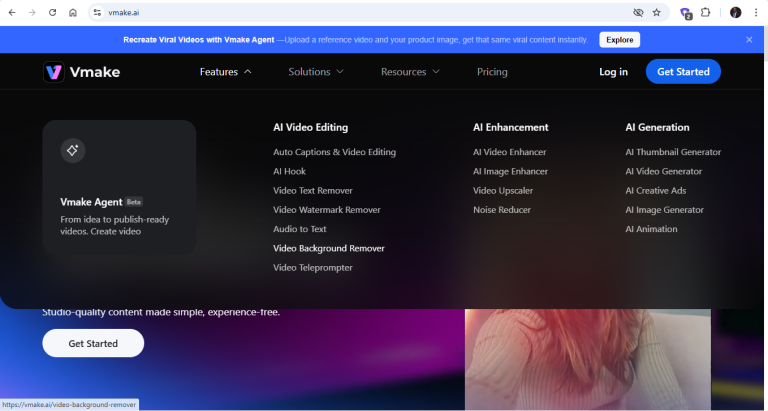The height and width of the screenshot is (411, 768).
Task: Open the Pricing page
Action: [x=492, y=72]
